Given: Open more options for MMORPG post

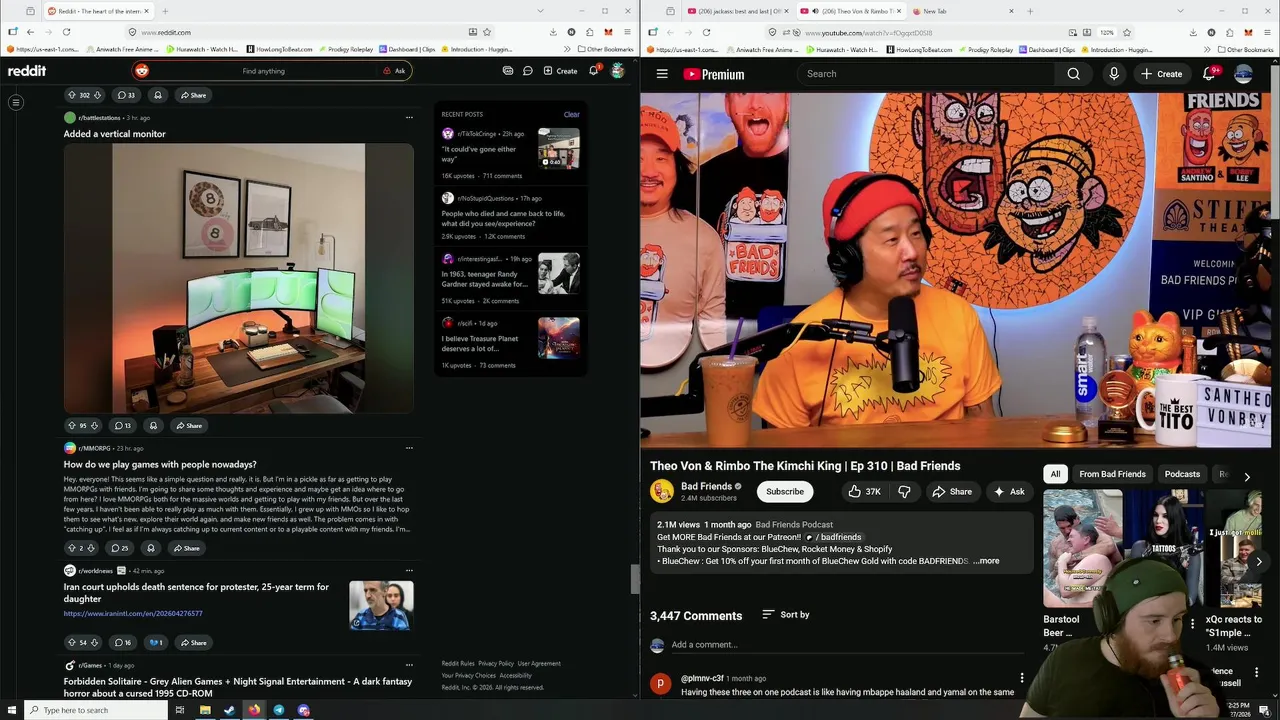Looking at the screenshot, I should tap(409, 448).
